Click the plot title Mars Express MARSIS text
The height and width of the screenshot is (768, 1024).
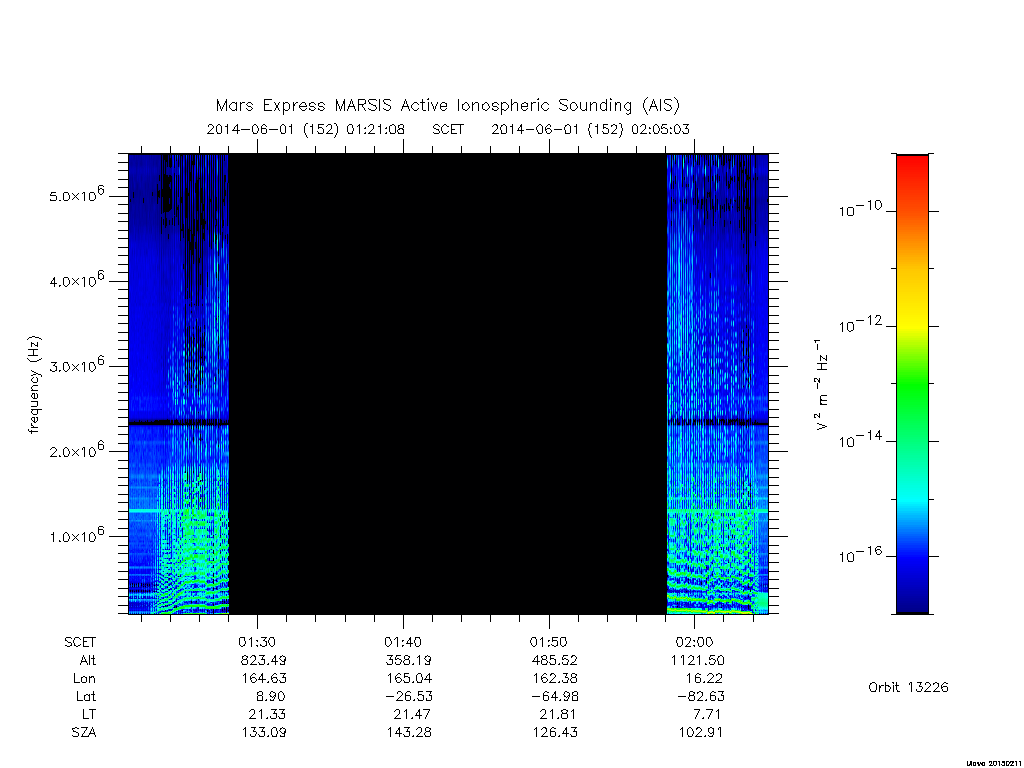303,105
